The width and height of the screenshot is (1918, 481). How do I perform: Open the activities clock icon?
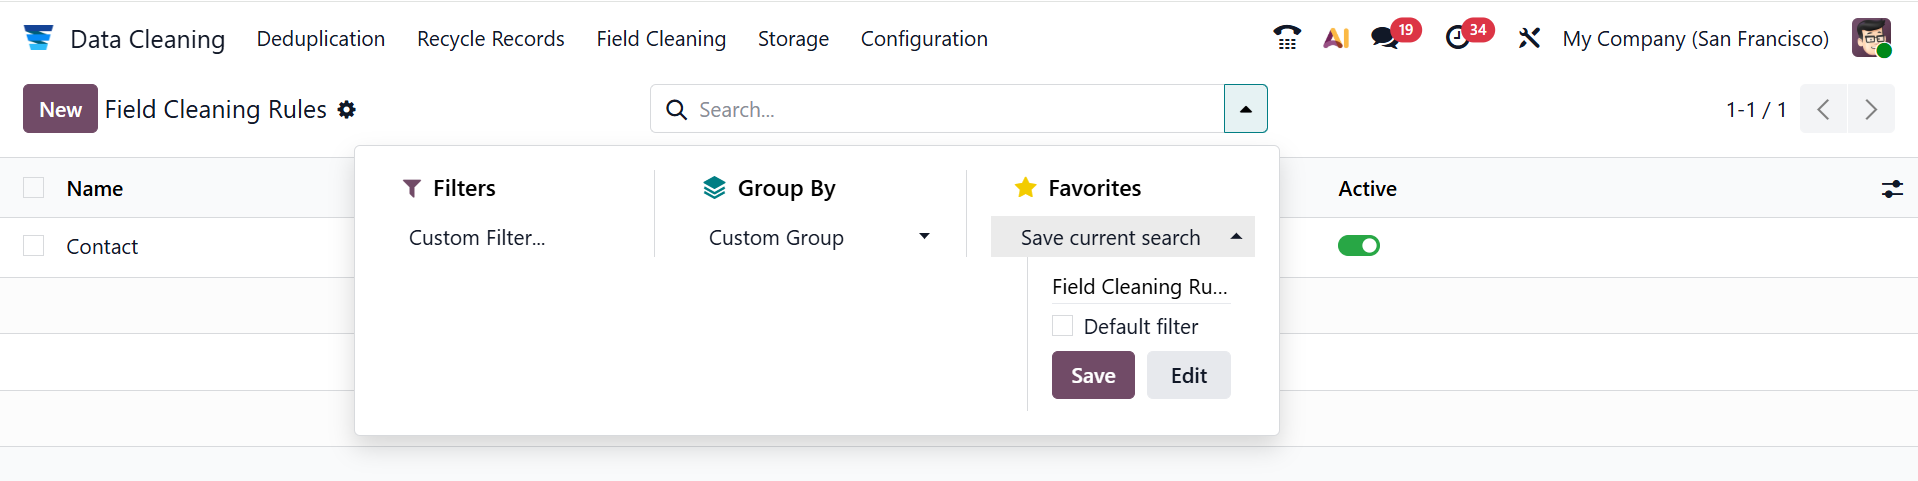point(1458,38)
